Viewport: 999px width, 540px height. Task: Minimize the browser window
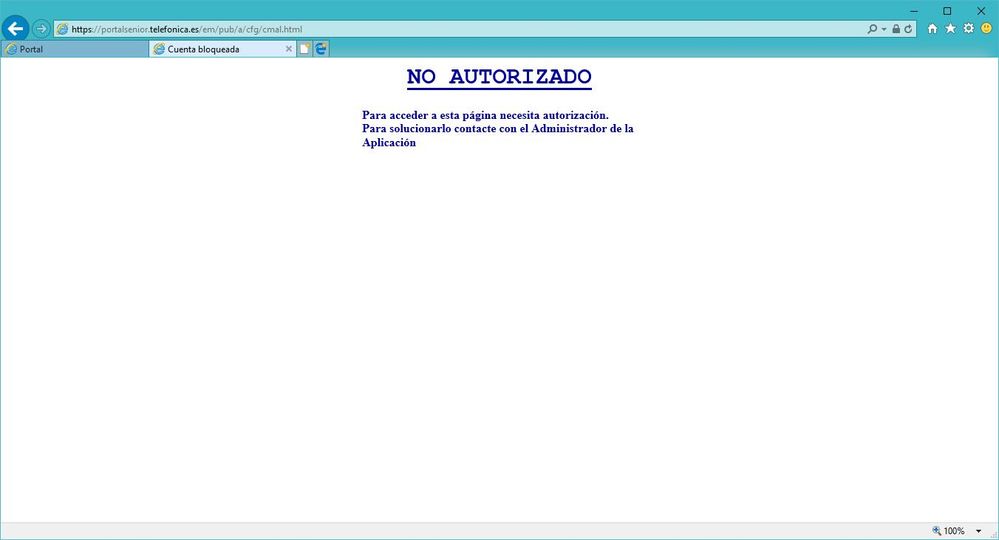click(914, 11)
